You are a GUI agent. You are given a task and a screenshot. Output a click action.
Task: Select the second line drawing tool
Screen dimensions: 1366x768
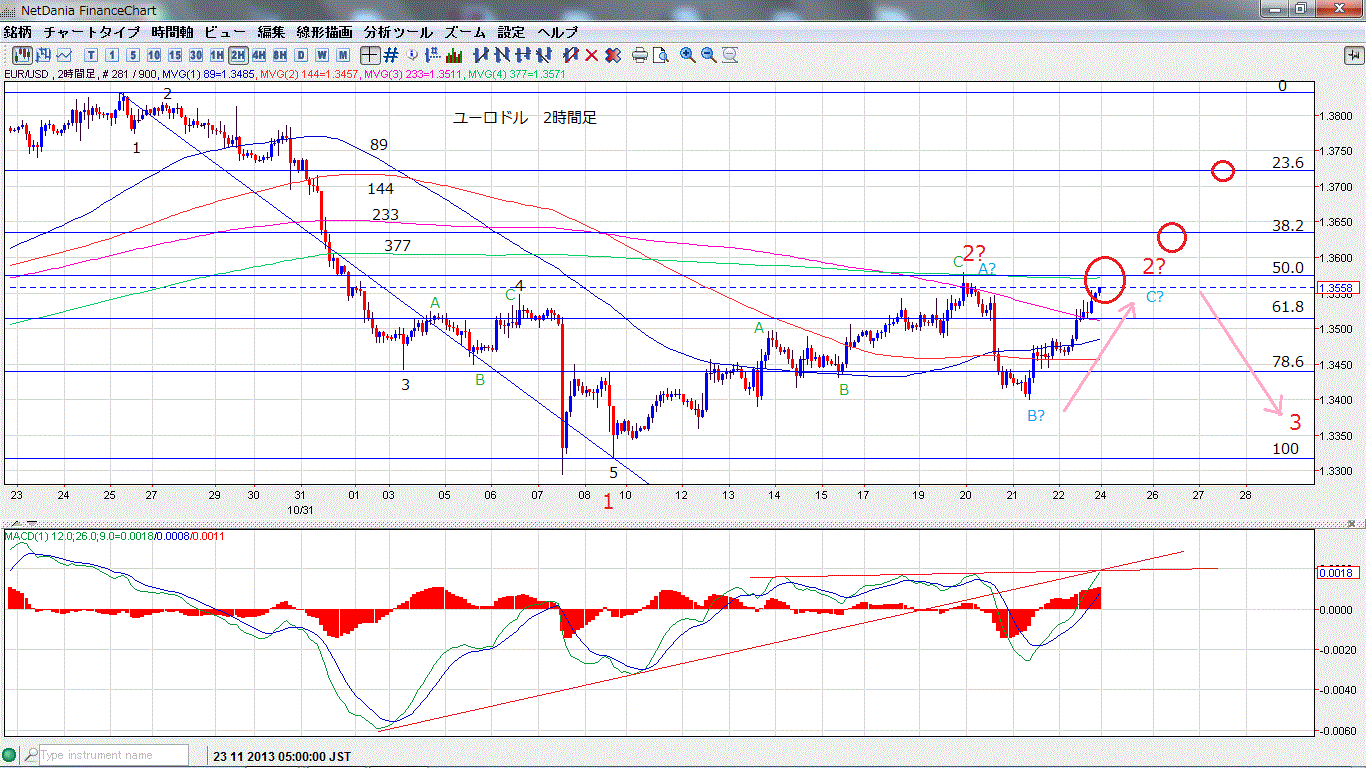pos(502,55)
